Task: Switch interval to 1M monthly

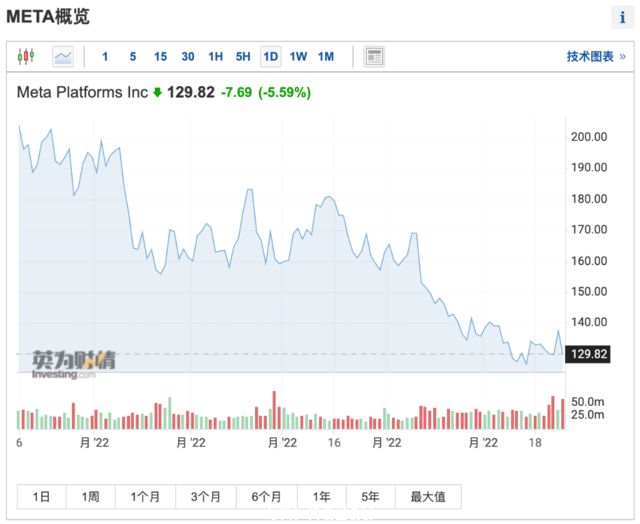Action: click(326, 56)
